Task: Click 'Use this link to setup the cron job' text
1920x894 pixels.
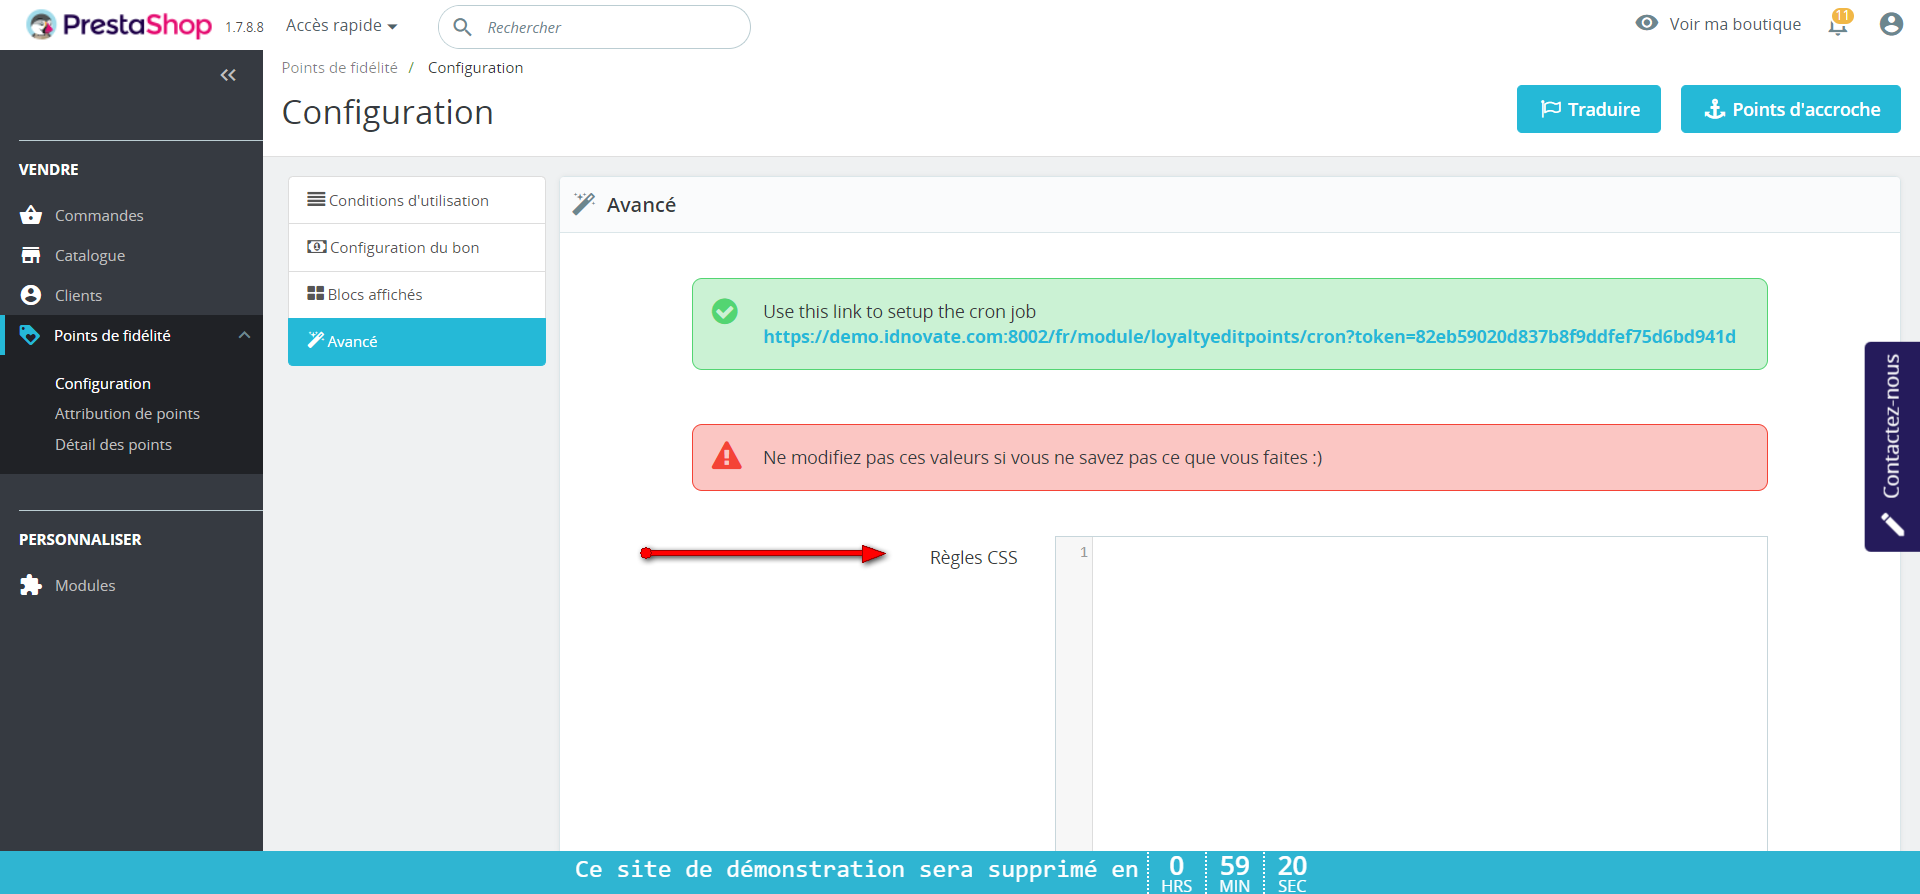Action: pyautogui.click(x=899, y=311)
